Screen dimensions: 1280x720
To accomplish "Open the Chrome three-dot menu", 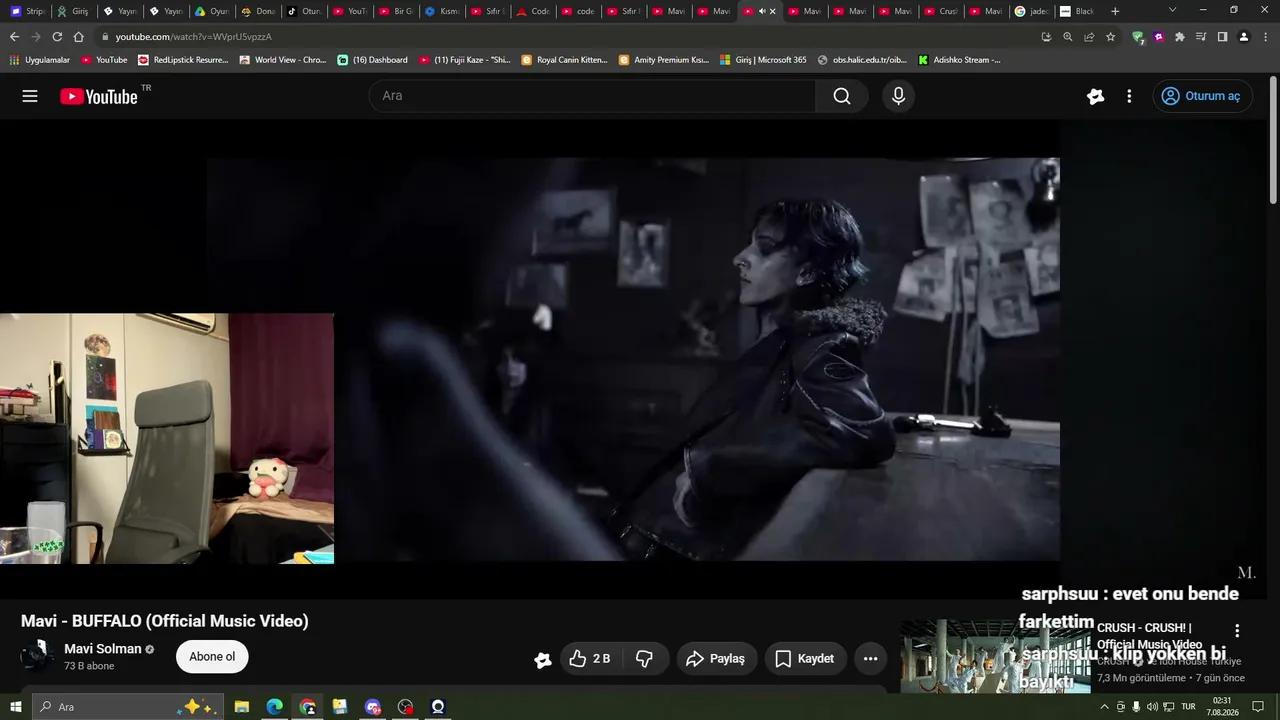I will pos(1265,37).
